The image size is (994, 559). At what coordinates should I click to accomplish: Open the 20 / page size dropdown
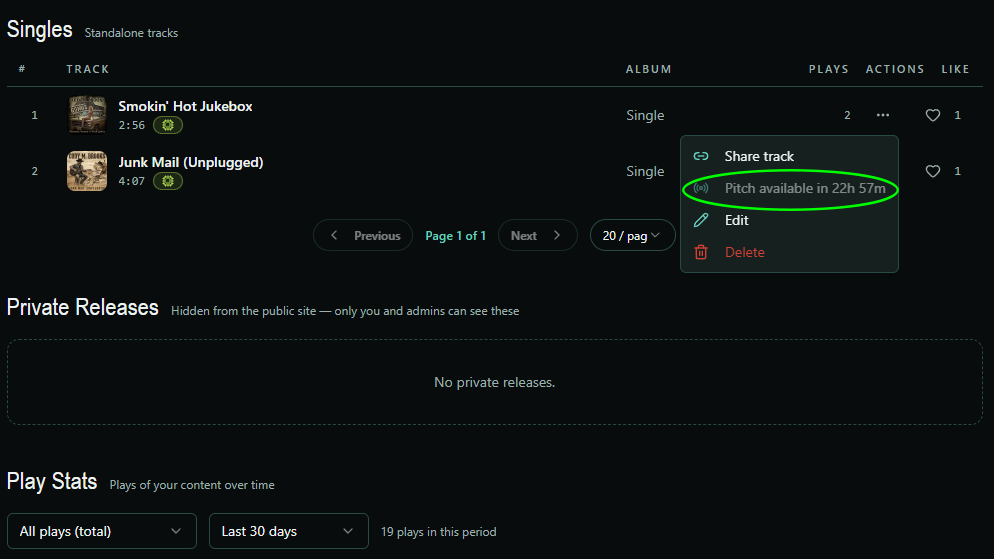click(632, 235)
